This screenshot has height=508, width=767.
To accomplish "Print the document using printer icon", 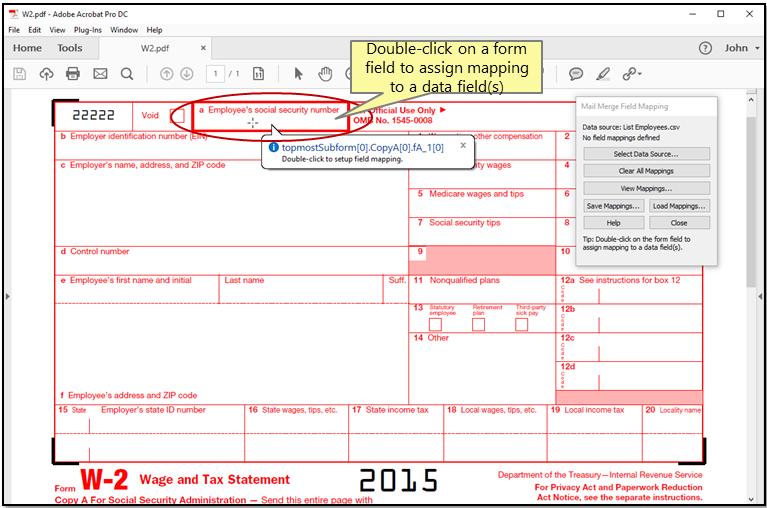I will pyautogui.click(x=73, y=74).
